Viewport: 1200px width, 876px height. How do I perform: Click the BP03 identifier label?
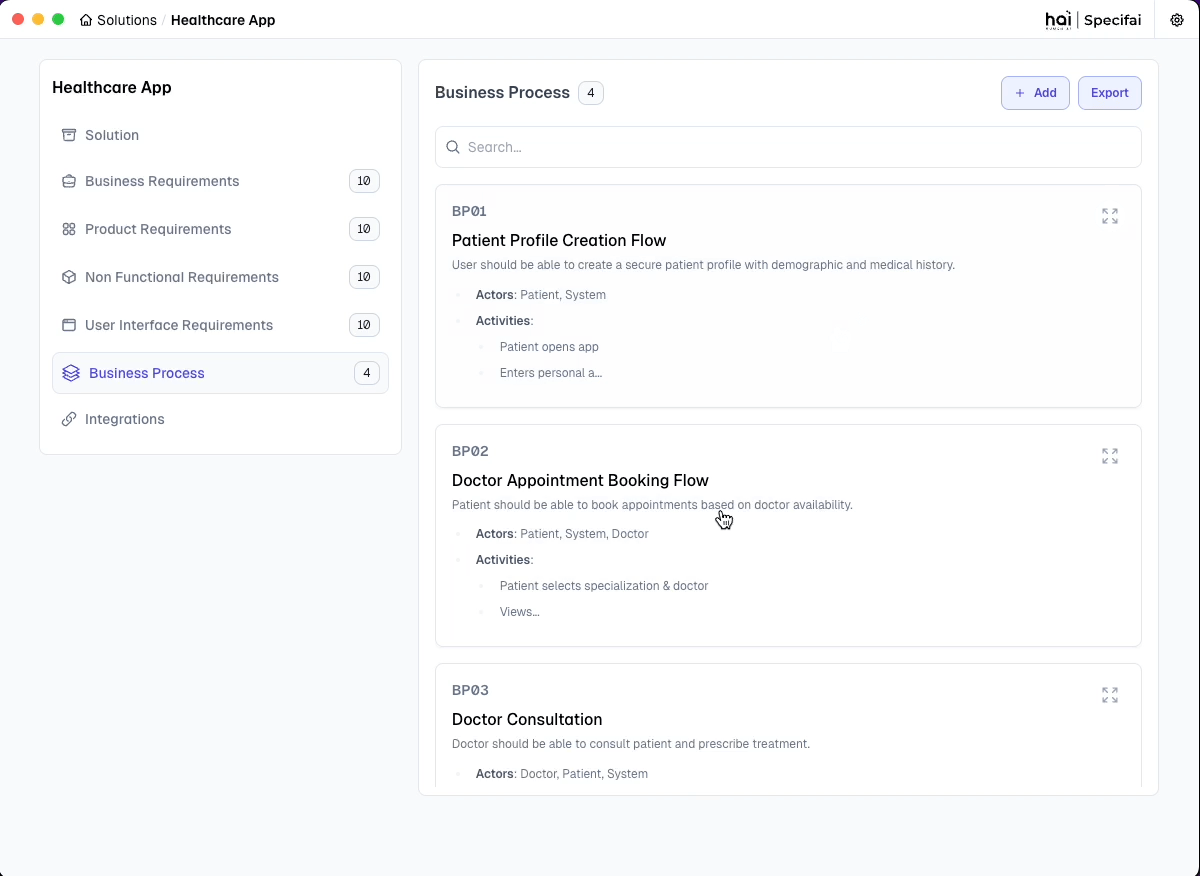[470, 690]
